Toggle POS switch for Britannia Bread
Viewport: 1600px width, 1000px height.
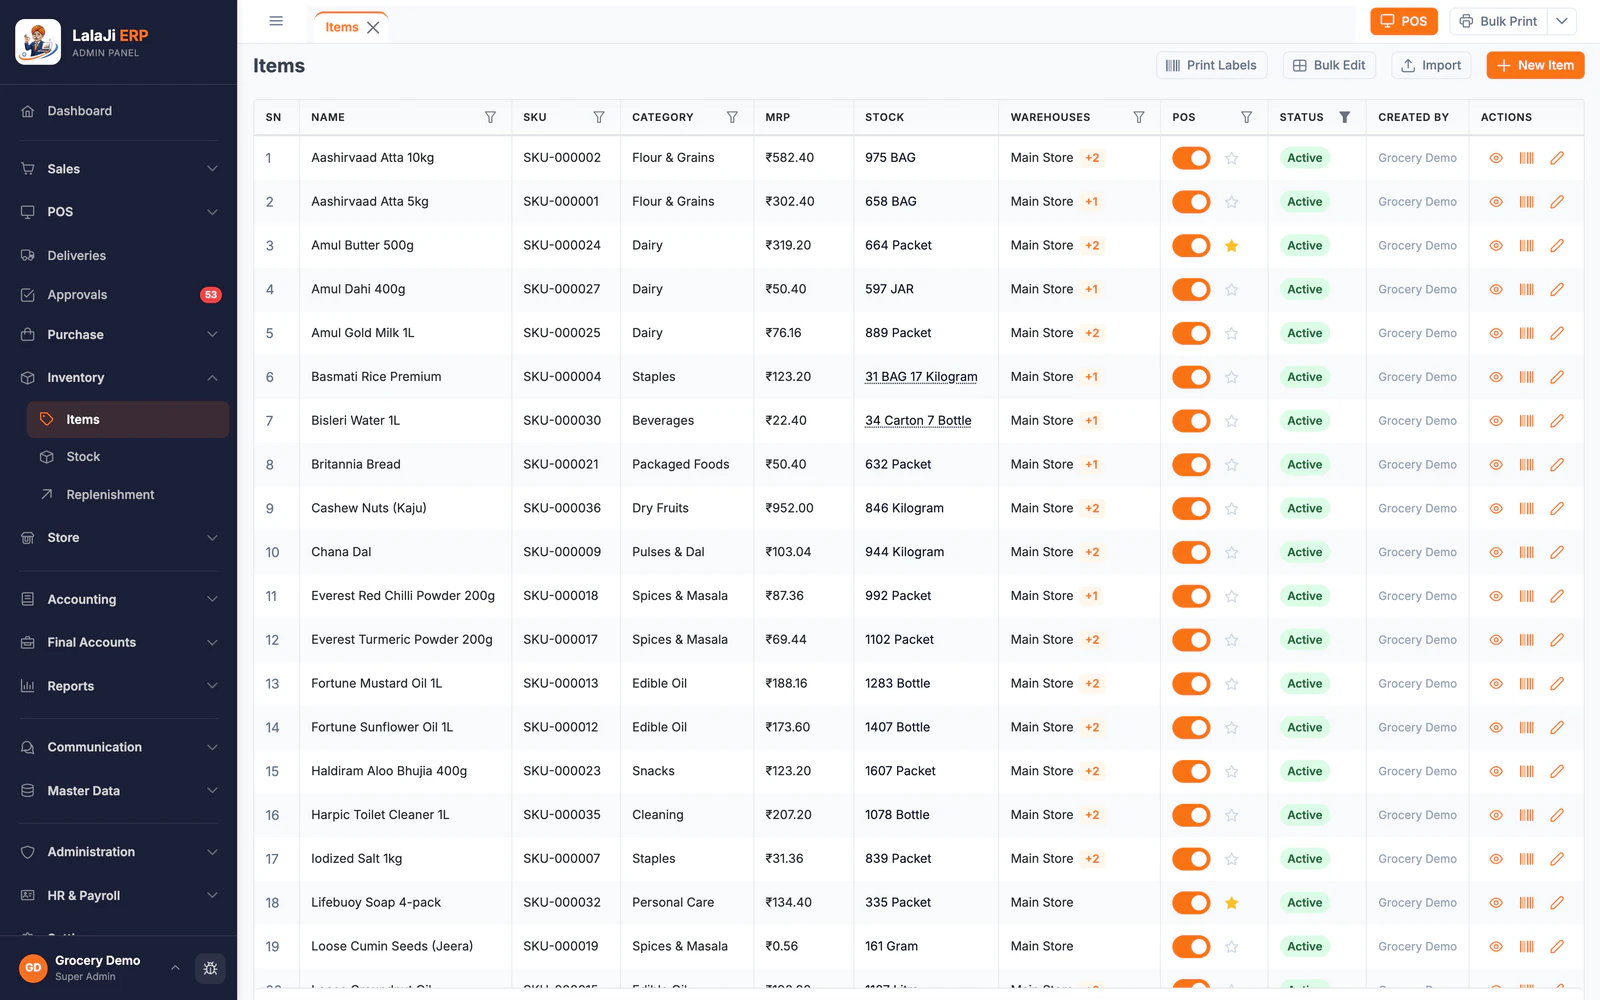[x=1191, y=465]
